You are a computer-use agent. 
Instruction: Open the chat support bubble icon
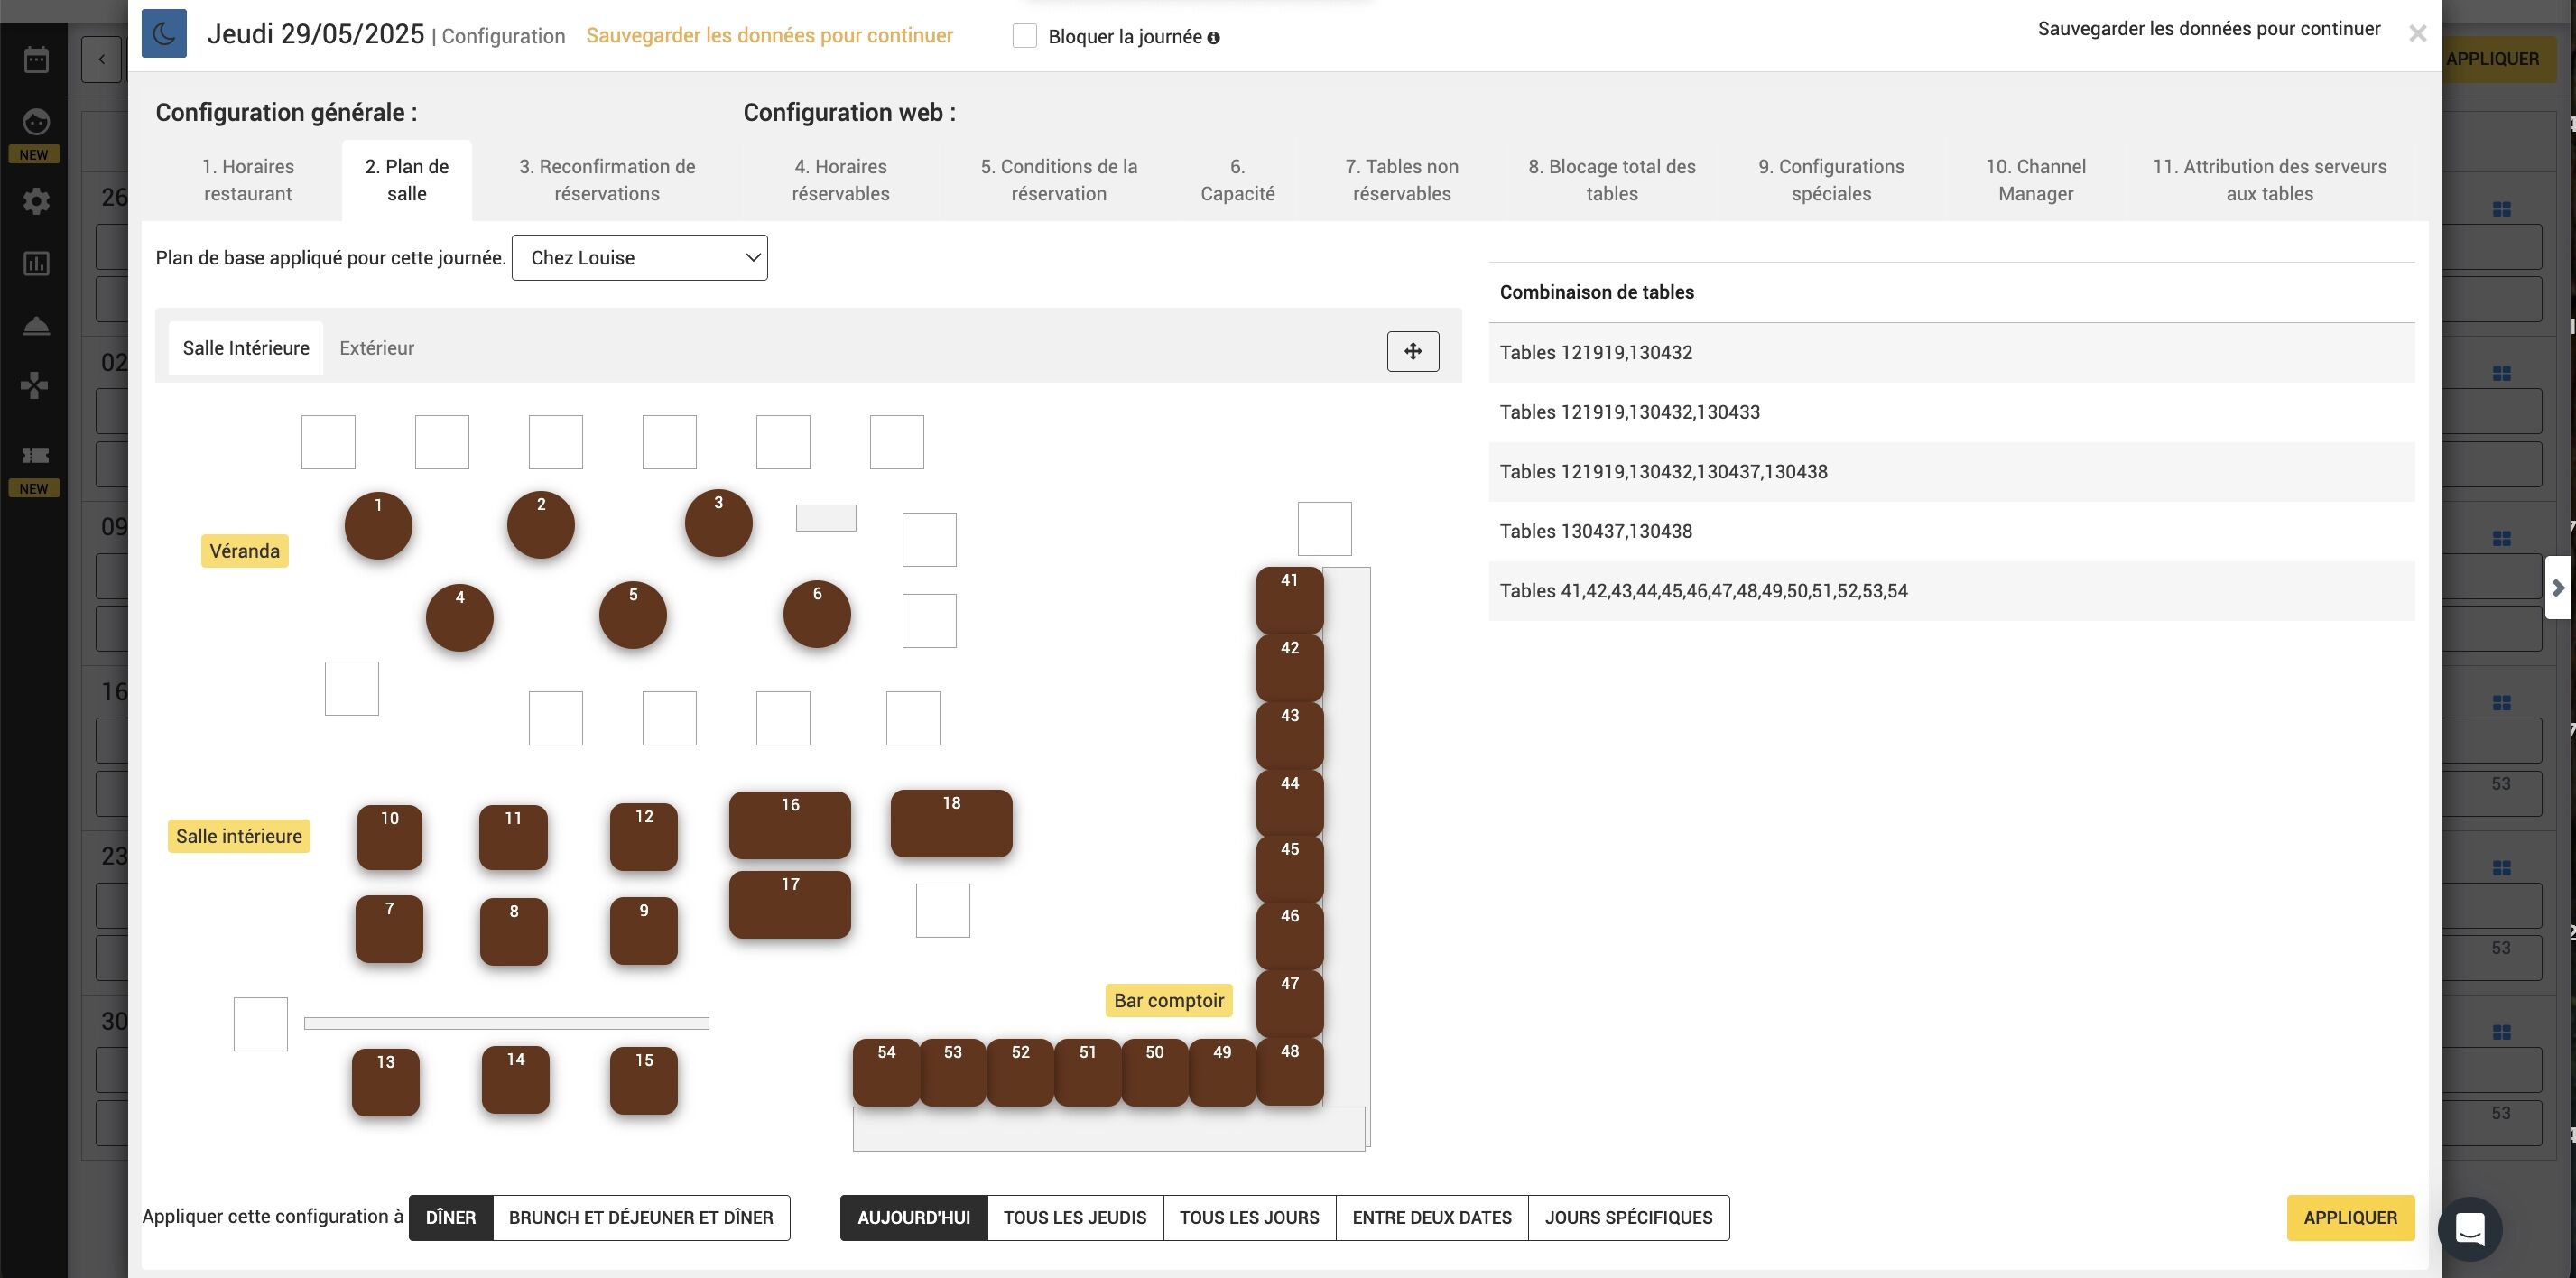click(x=2469, y=1228)
